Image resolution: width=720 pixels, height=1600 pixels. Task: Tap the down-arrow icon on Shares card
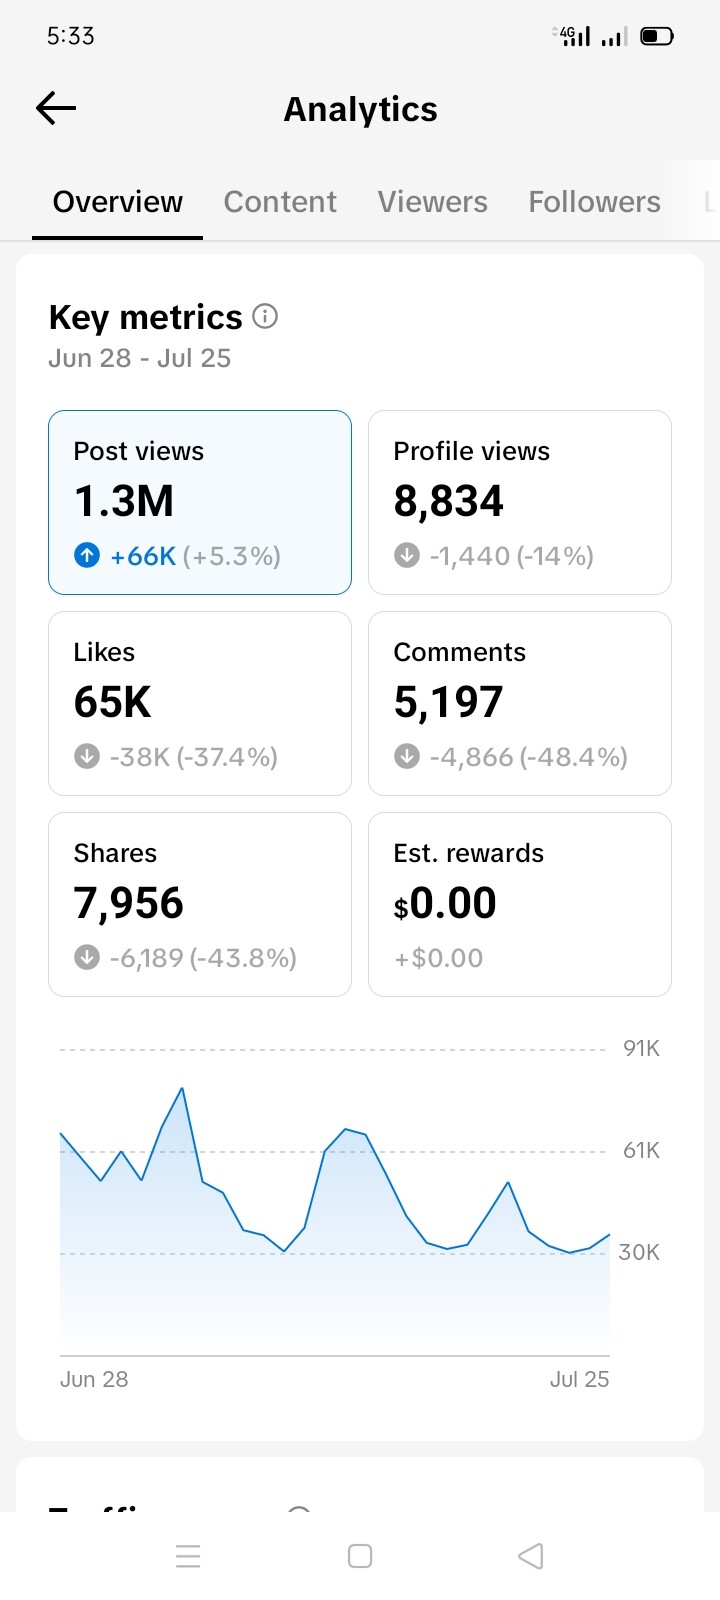point(87,957)
